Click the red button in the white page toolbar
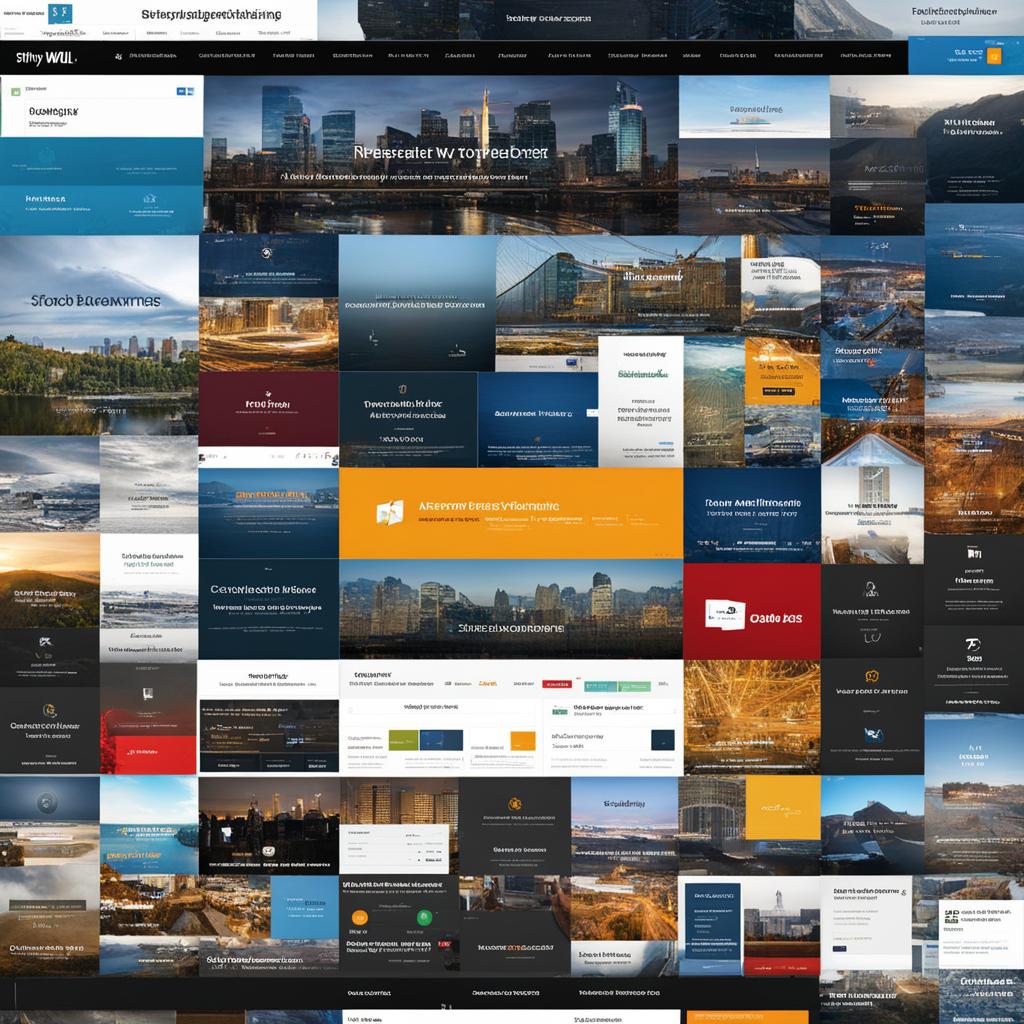This screenshot has width=1024, height=1024. tap(556, 684)
